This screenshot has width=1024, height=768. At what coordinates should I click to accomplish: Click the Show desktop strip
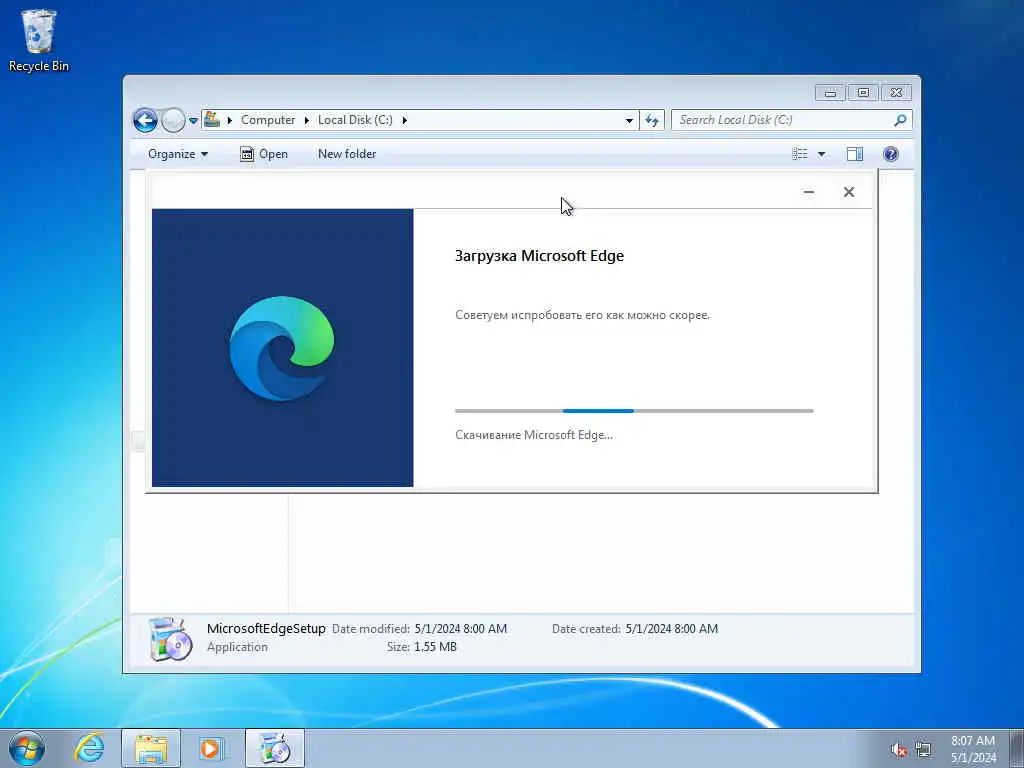(x=1017, y=748)
